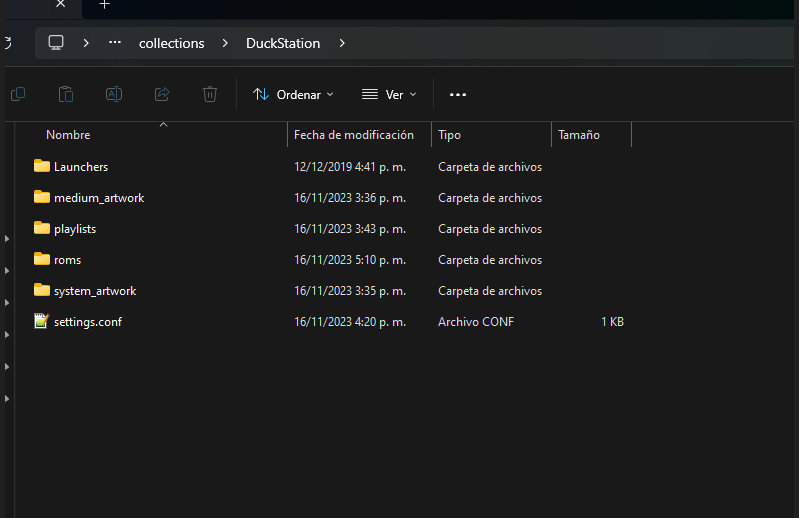Select the settings.conf file icon
Viewport: 799px width, 518px height.
click(41, 321)
